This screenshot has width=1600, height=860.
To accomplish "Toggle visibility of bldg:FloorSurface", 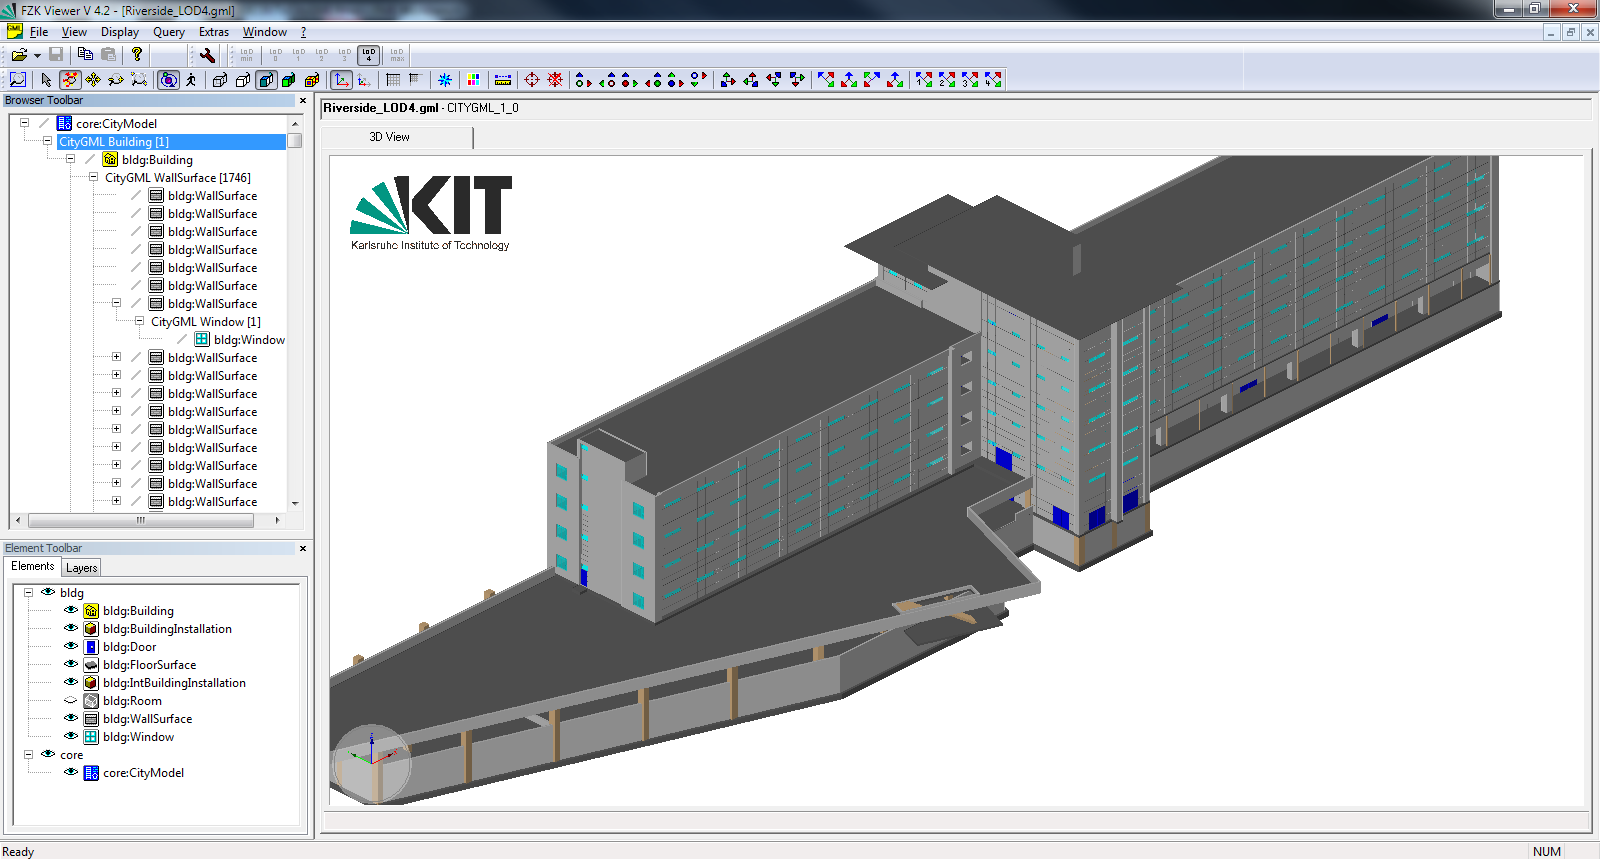I will [71, 664].
